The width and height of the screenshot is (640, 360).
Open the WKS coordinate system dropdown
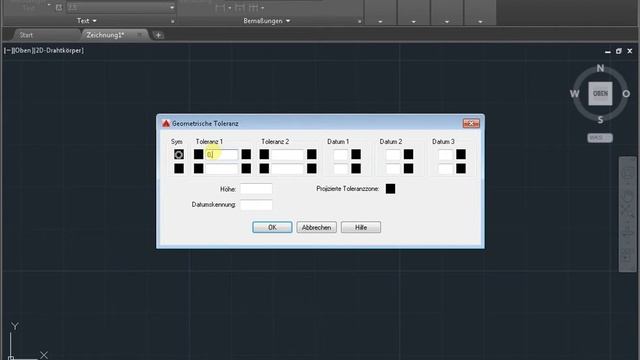click(x=600, y=138)
